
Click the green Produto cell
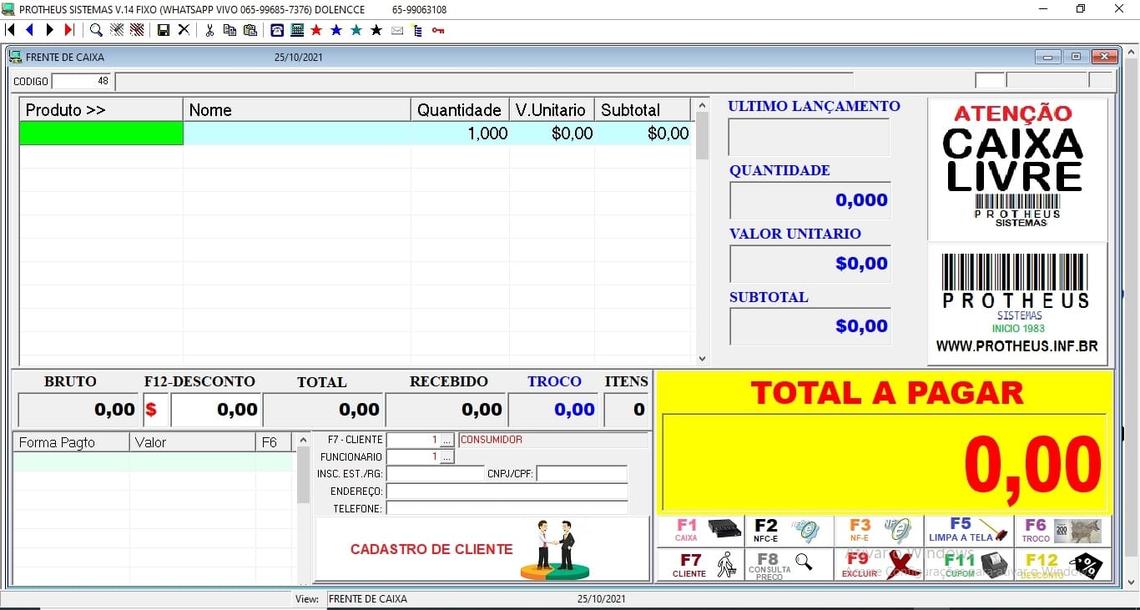(x=101, y=133)
